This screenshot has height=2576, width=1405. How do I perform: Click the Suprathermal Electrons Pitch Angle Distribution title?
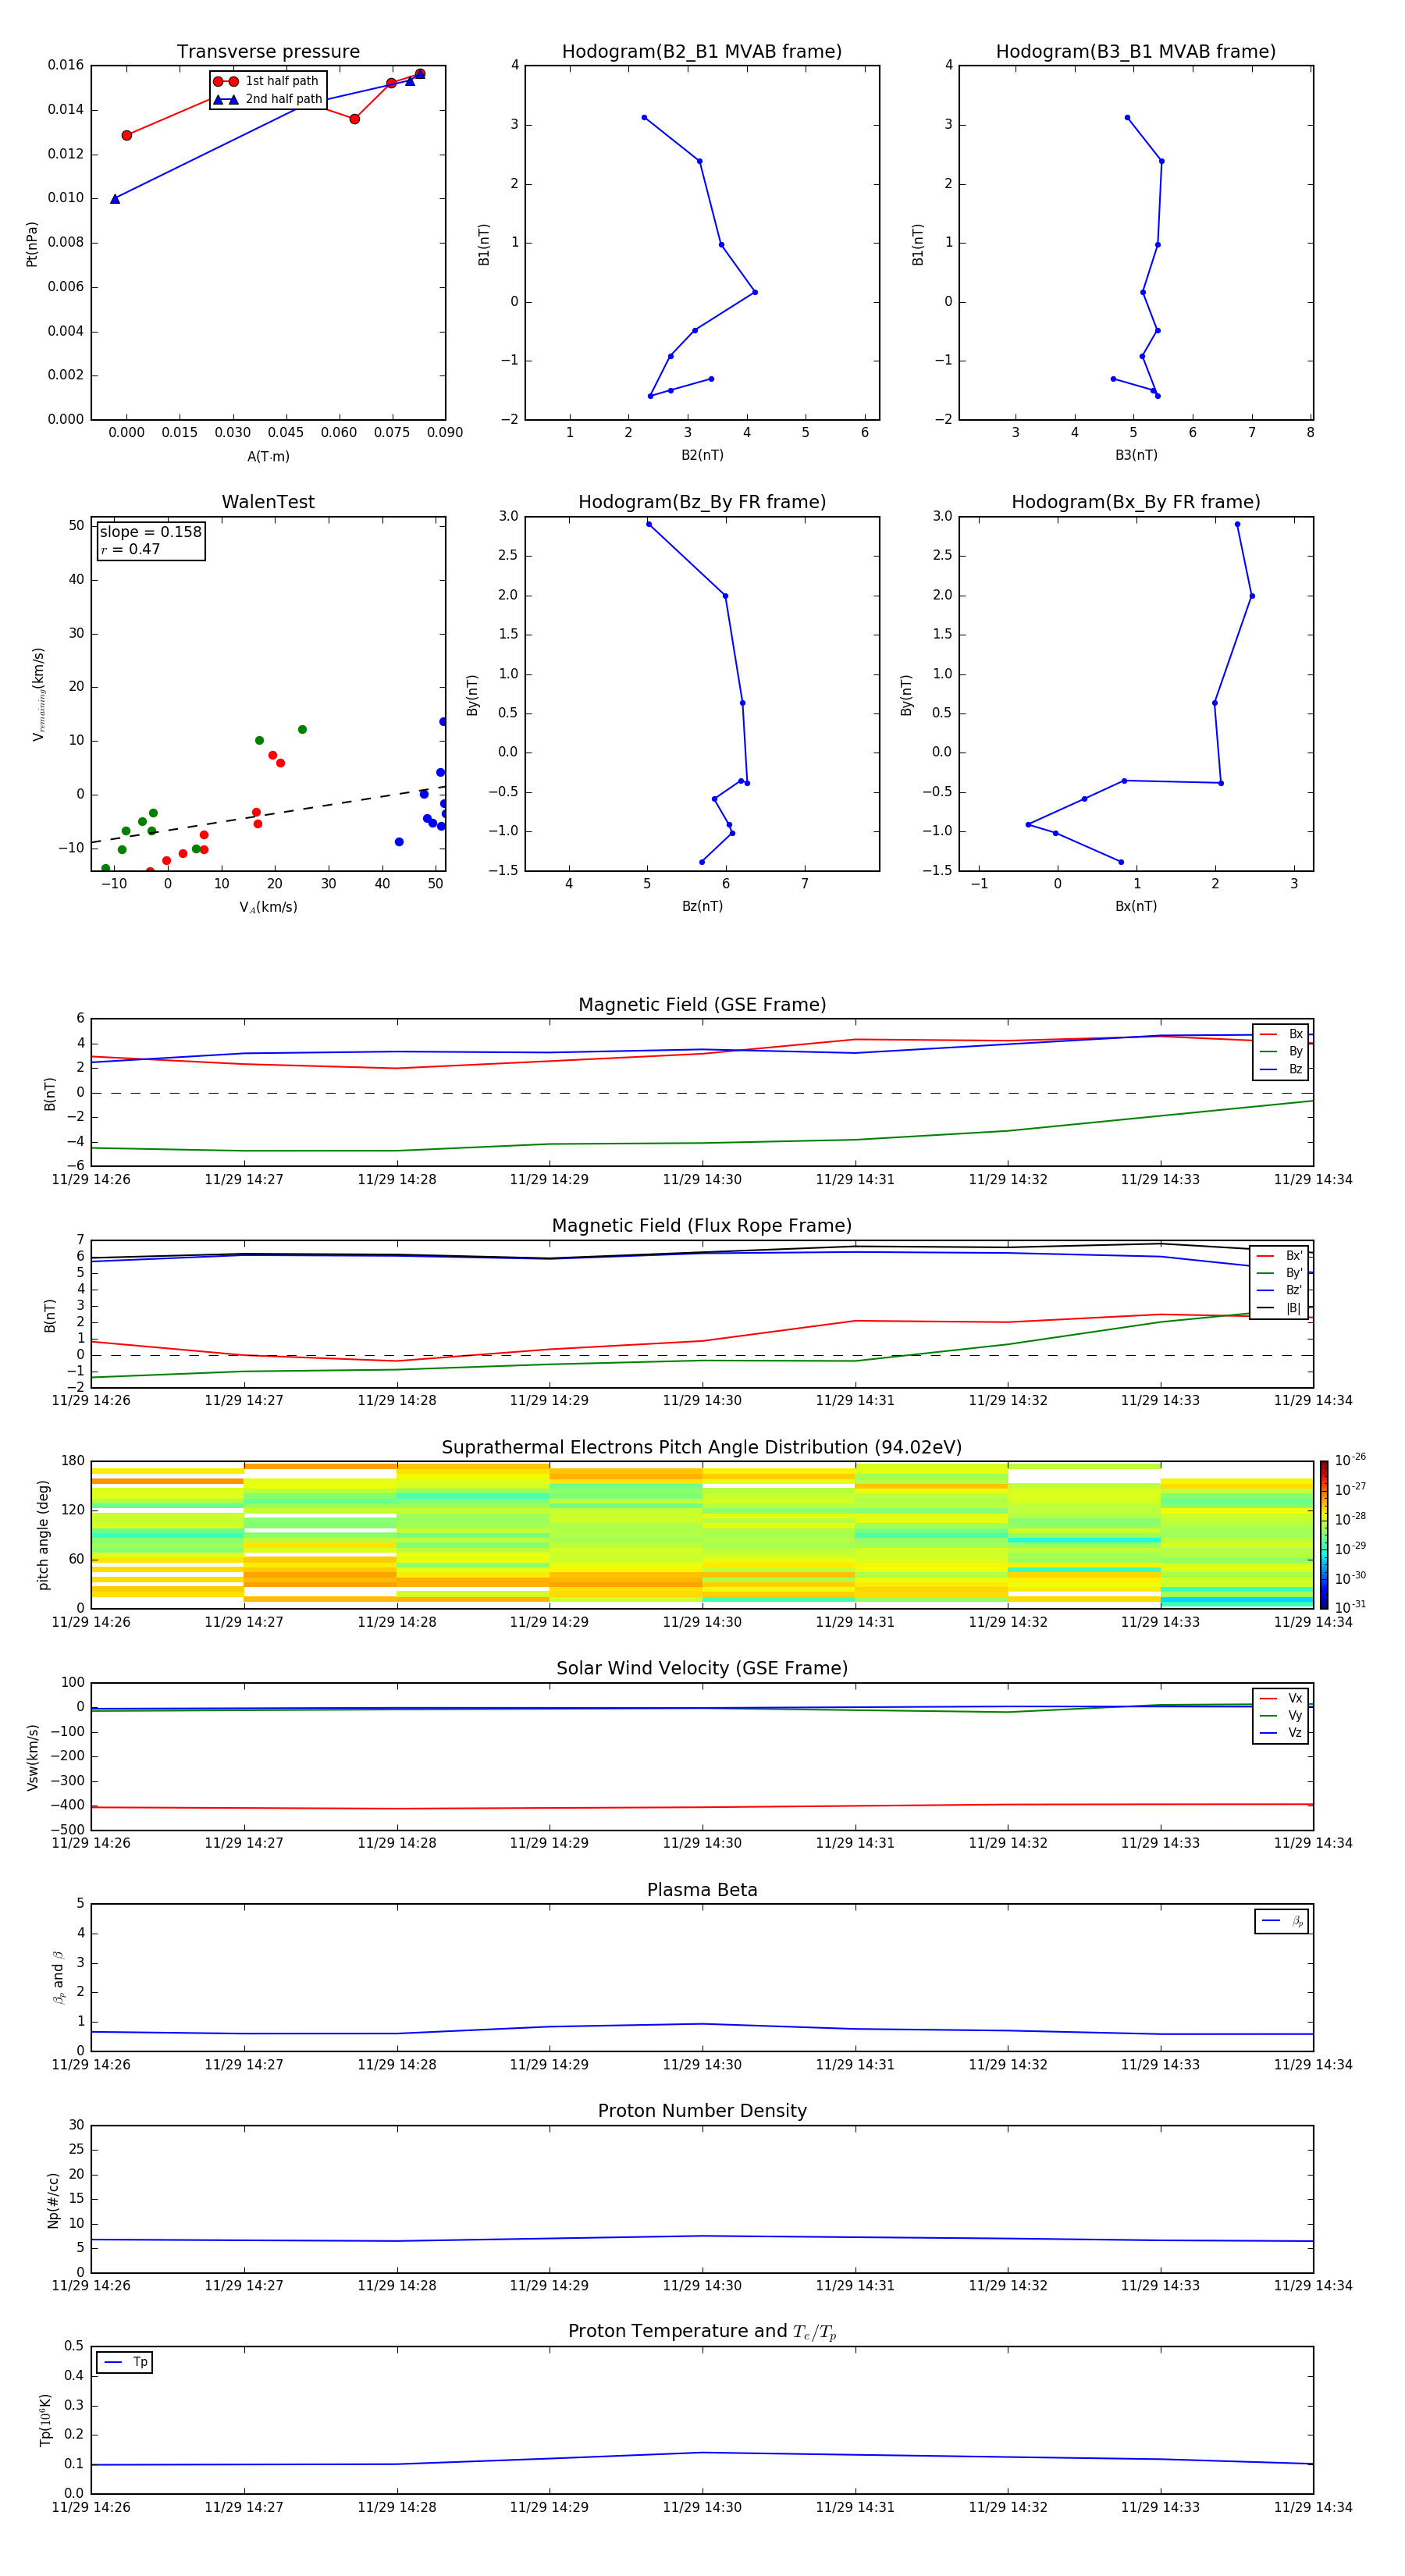[702, 1448]
